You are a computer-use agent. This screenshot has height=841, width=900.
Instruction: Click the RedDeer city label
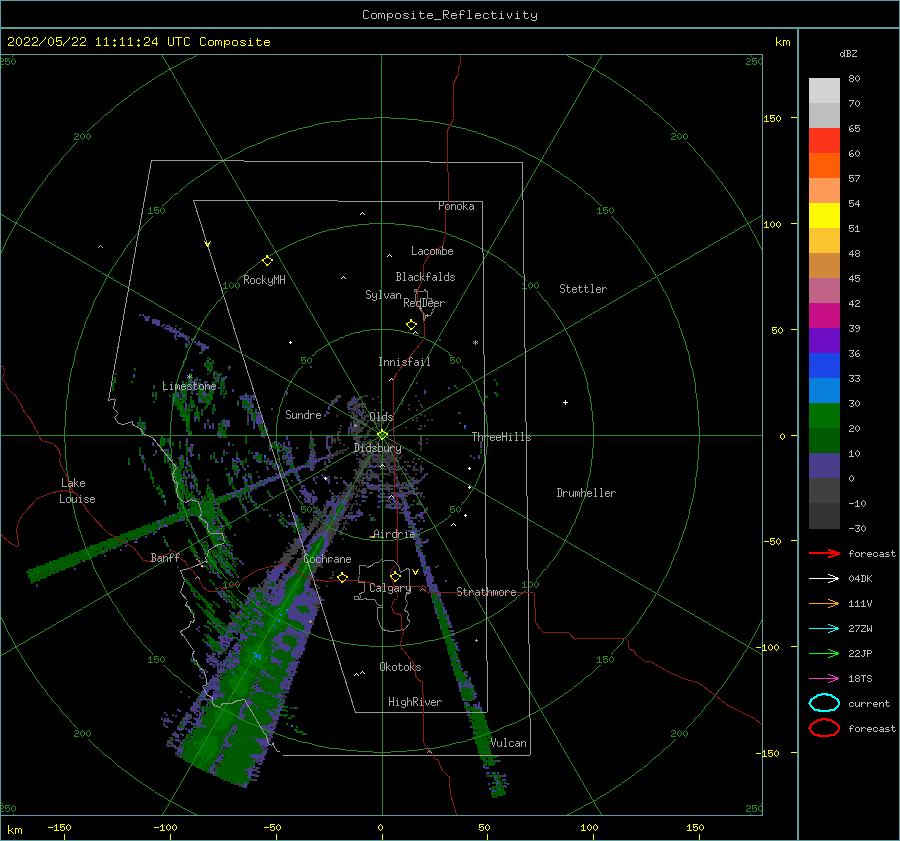[x=424, y=303]
